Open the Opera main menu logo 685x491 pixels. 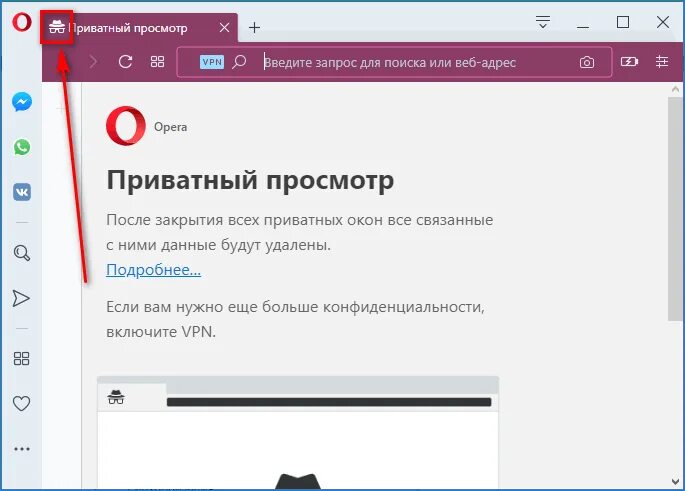[22, 22]
